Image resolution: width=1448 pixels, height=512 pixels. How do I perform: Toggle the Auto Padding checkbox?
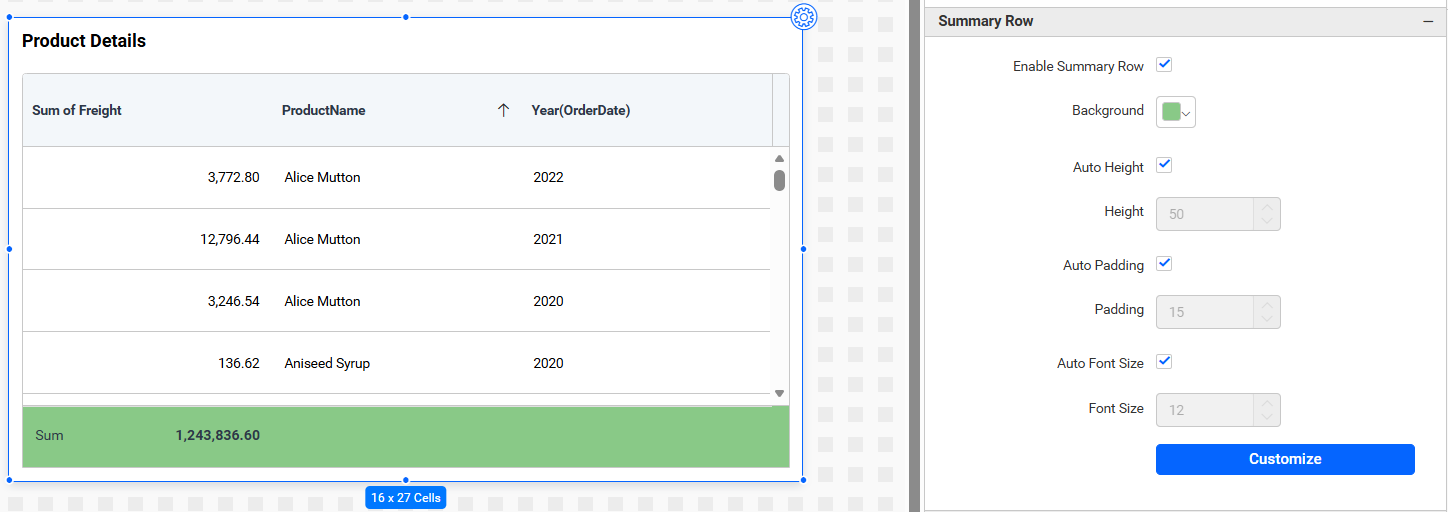tap(1164, 264)
